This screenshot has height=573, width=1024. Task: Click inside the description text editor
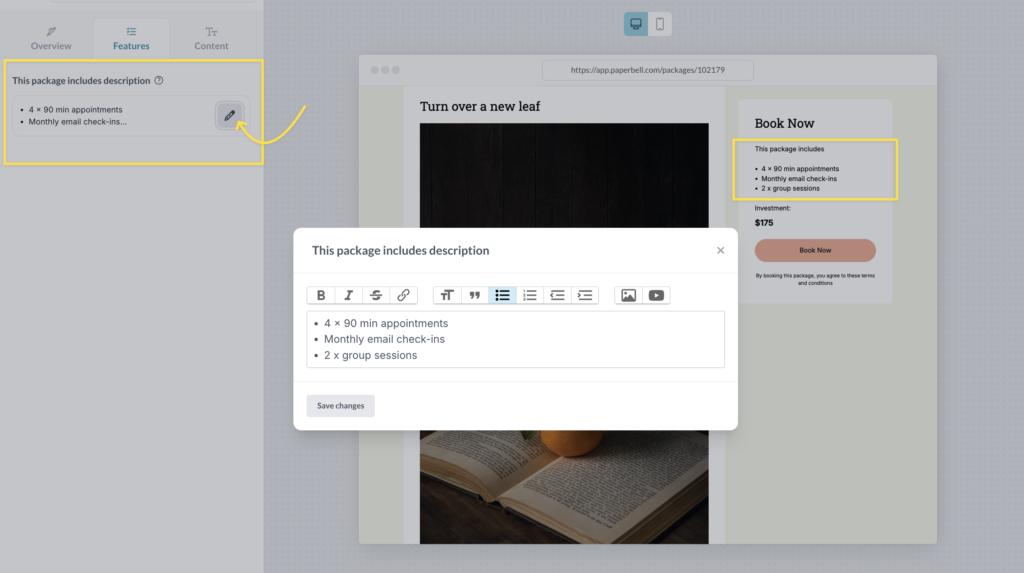[515, 339]
